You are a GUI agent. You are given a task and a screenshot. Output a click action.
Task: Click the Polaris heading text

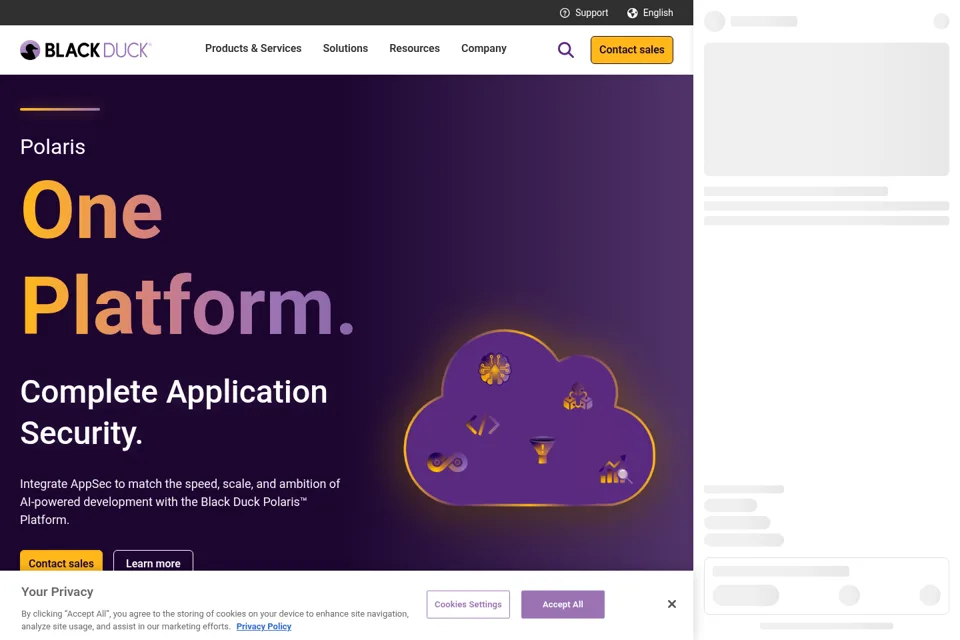click(x=53, y=147)
